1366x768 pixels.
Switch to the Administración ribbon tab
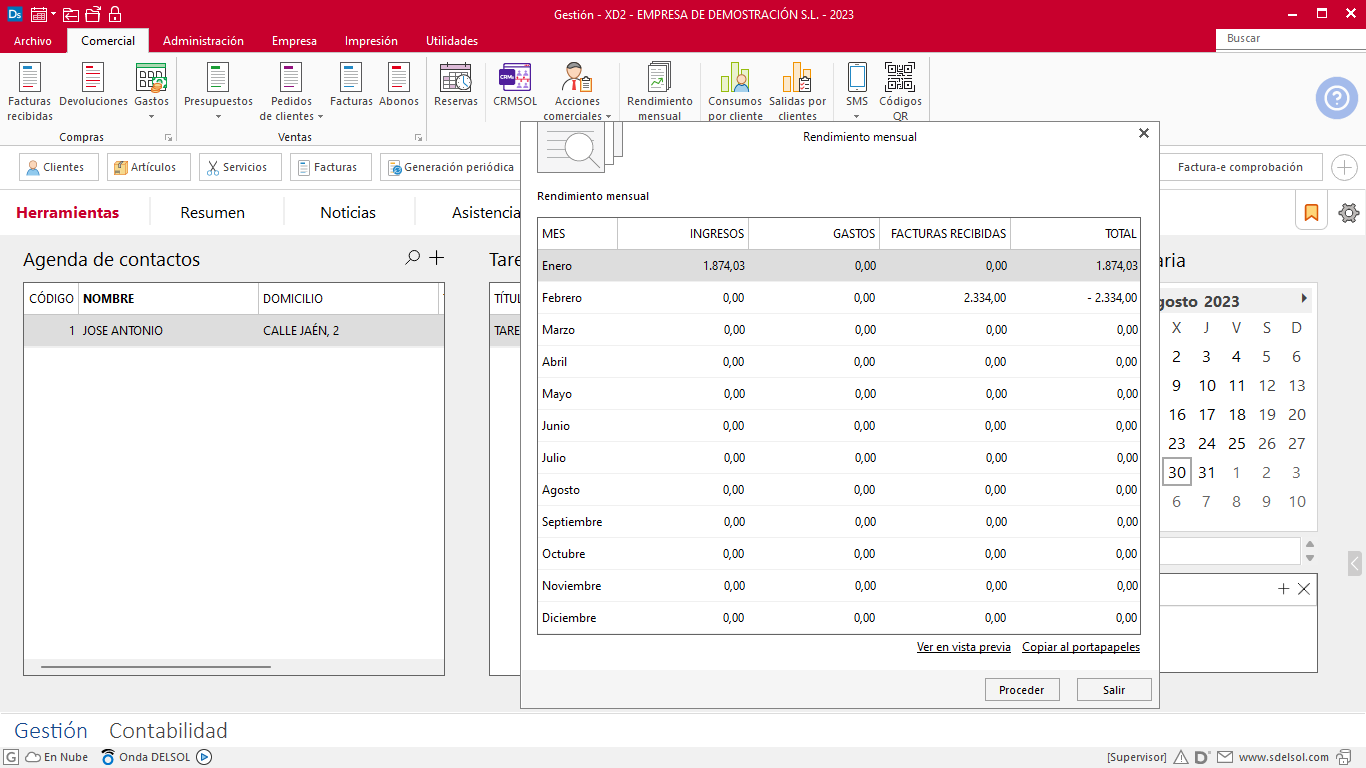pos(203,41)
